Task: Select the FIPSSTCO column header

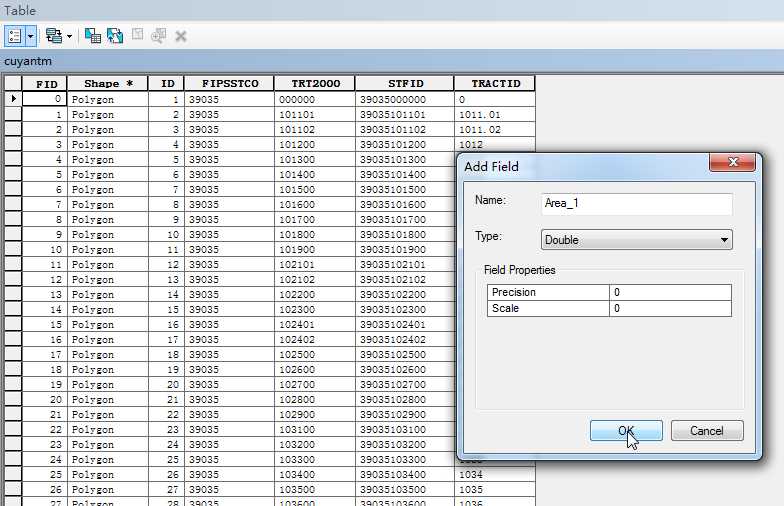Action: coord(230,84)
